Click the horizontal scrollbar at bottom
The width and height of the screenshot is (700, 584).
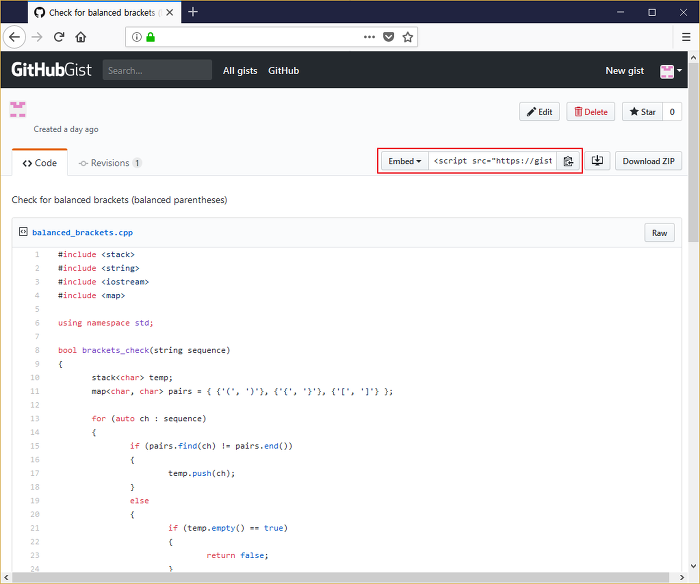click(340, 577)
